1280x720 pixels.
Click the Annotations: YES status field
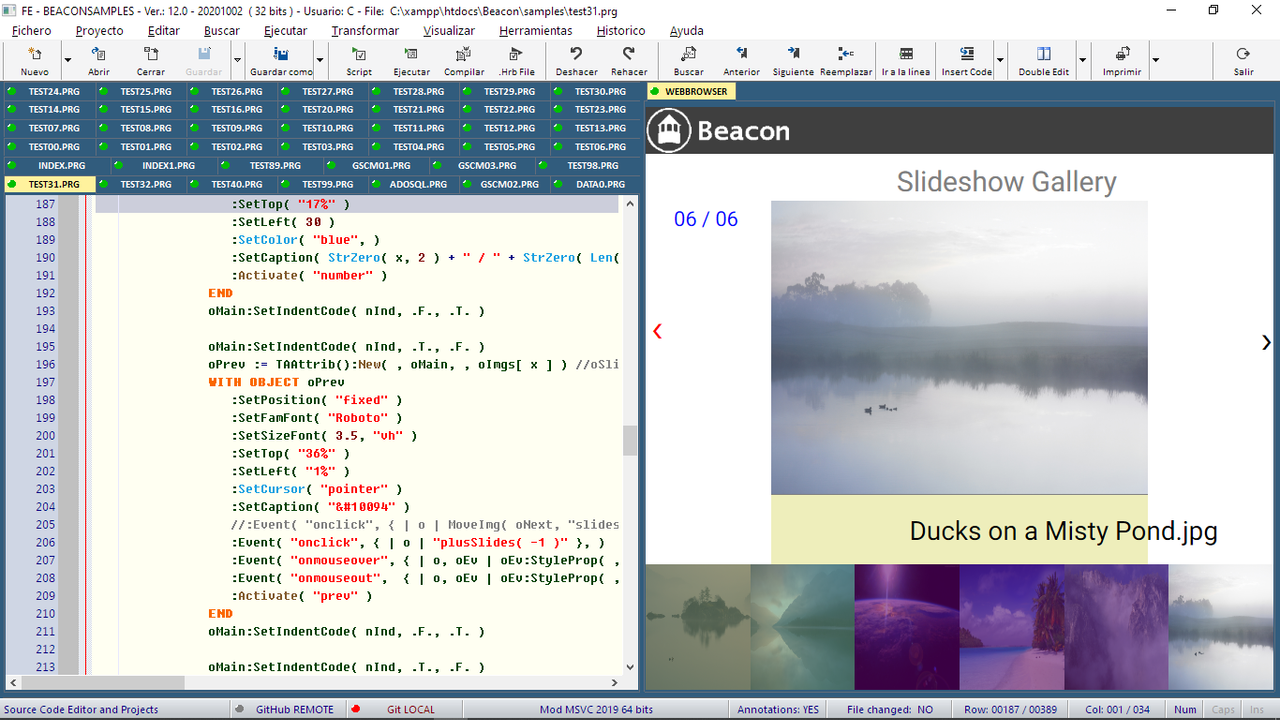tap(778, 709)
